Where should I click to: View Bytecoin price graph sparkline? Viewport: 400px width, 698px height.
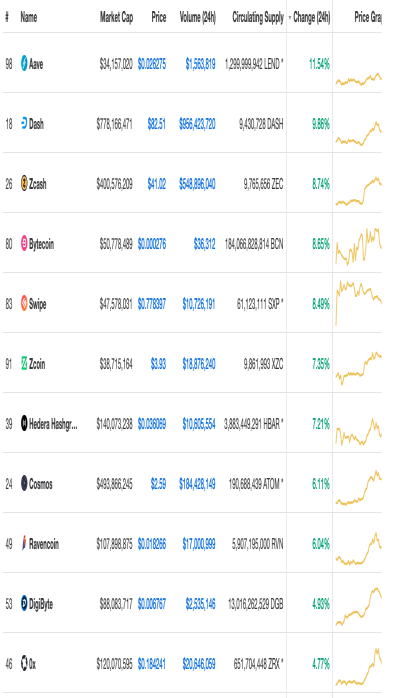click(x=358, y=246)
